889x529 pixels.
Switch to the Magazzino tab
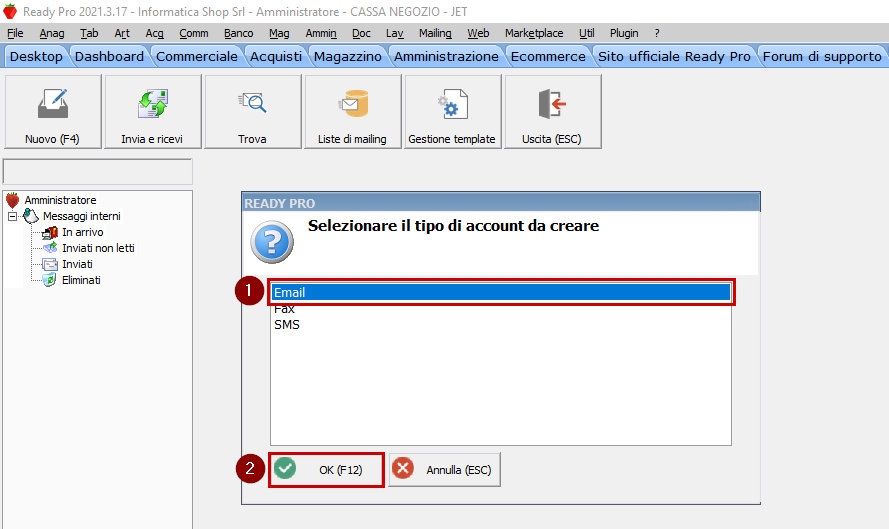coord(348,57)
